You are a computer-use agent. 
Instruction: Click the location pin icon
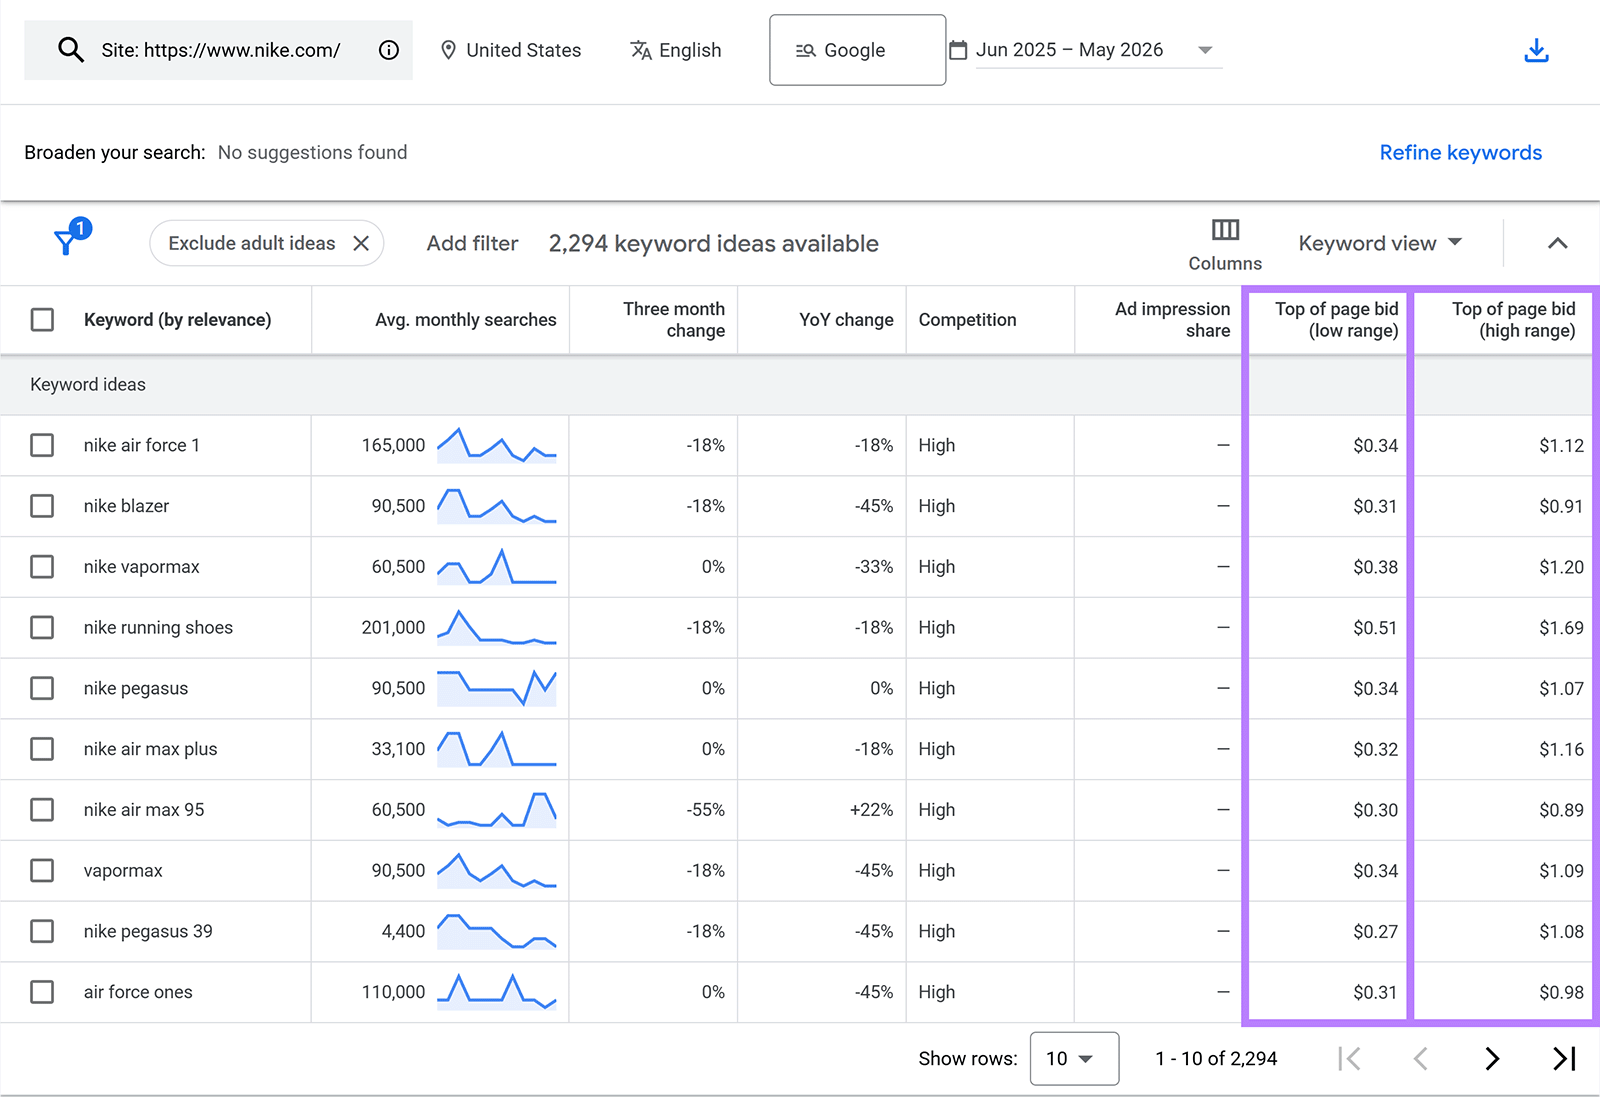[449, 50]
